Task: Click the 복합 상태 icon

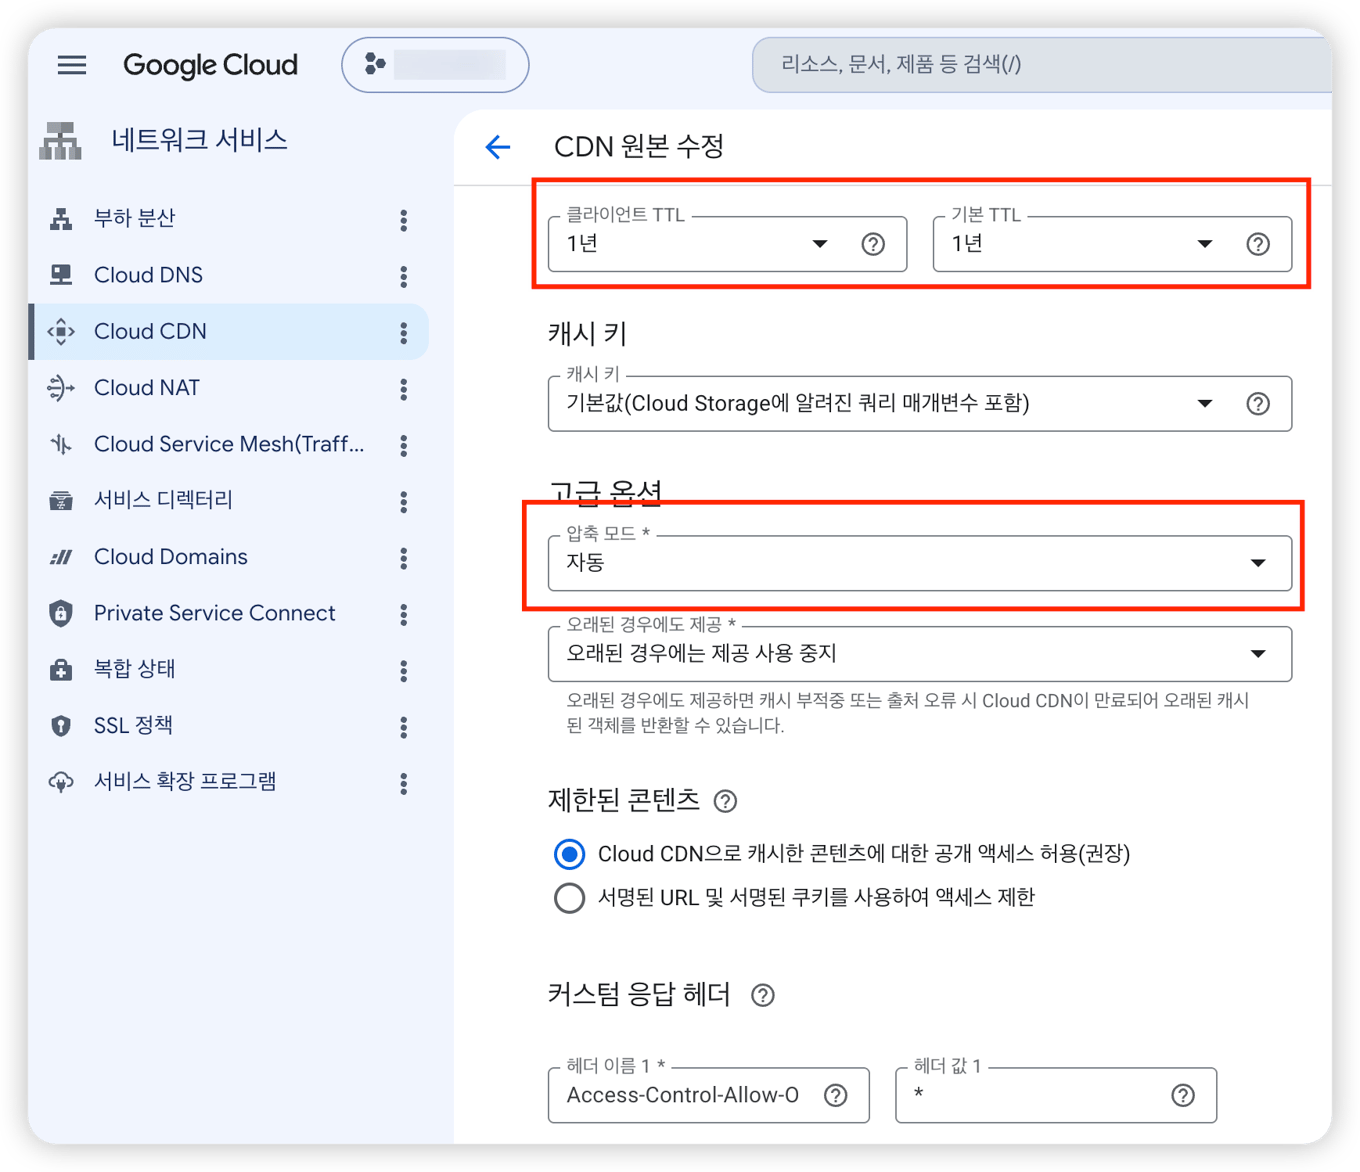Action: point(61,669)
